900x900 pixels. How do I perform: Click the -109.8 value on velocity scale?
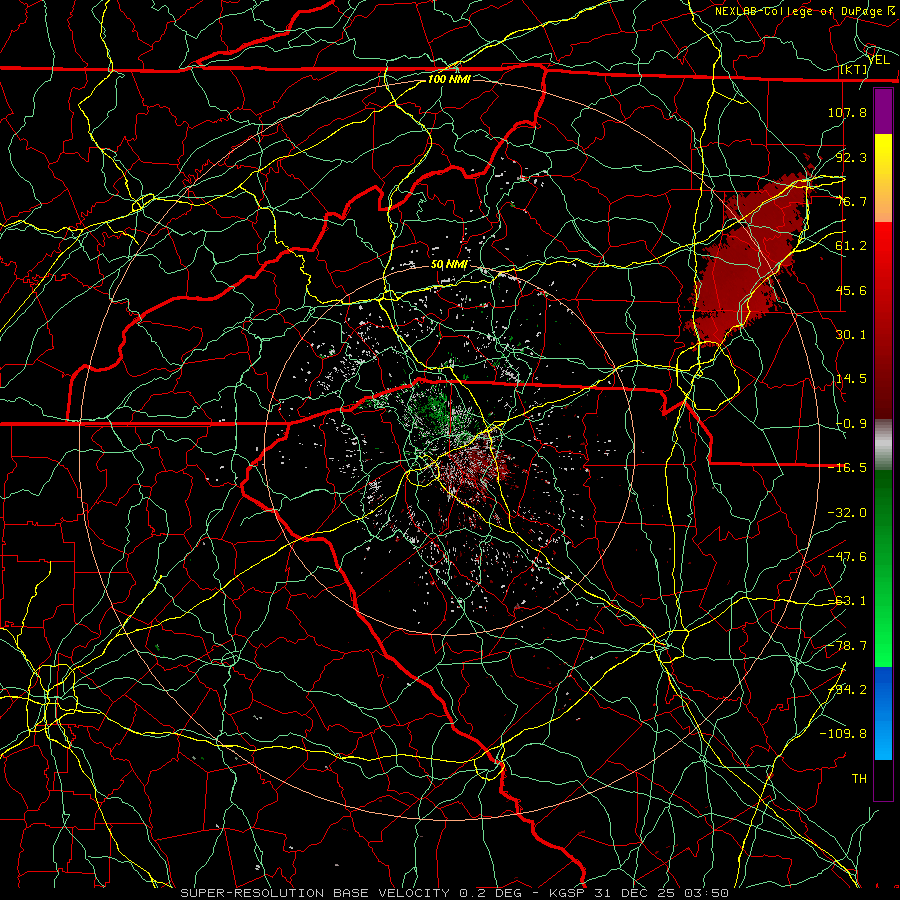(x=843, y=734)
